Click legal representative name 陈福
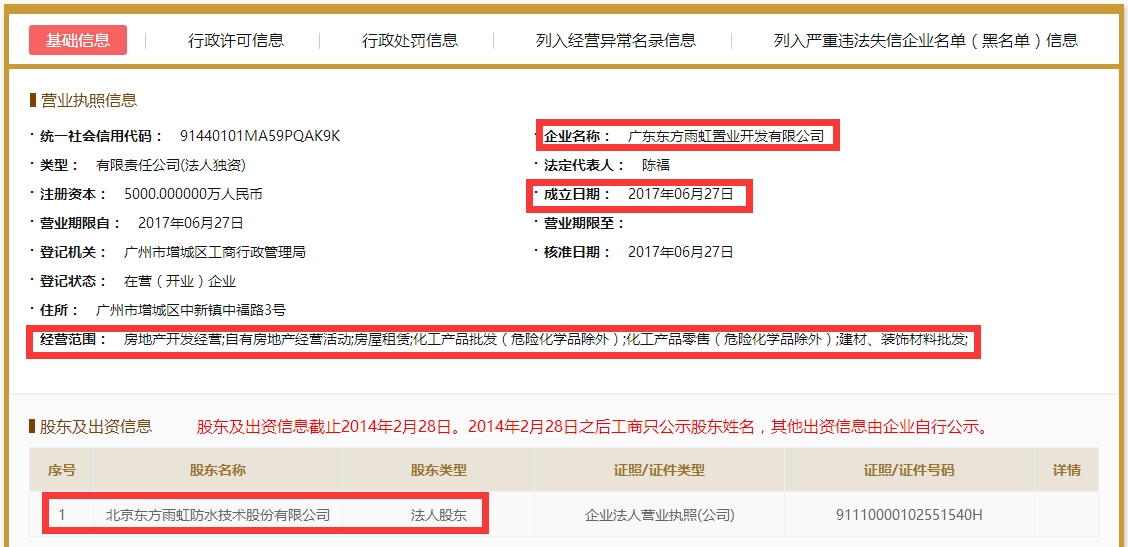Screen dimensions: 1128x547 tap(656, 165)
